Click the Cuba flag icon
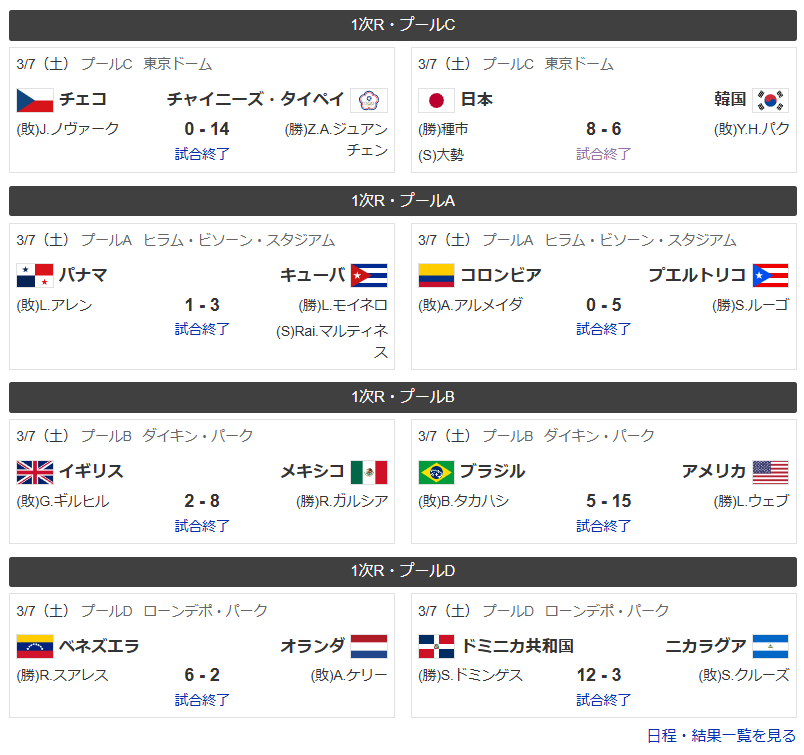 tap(368, 276)
